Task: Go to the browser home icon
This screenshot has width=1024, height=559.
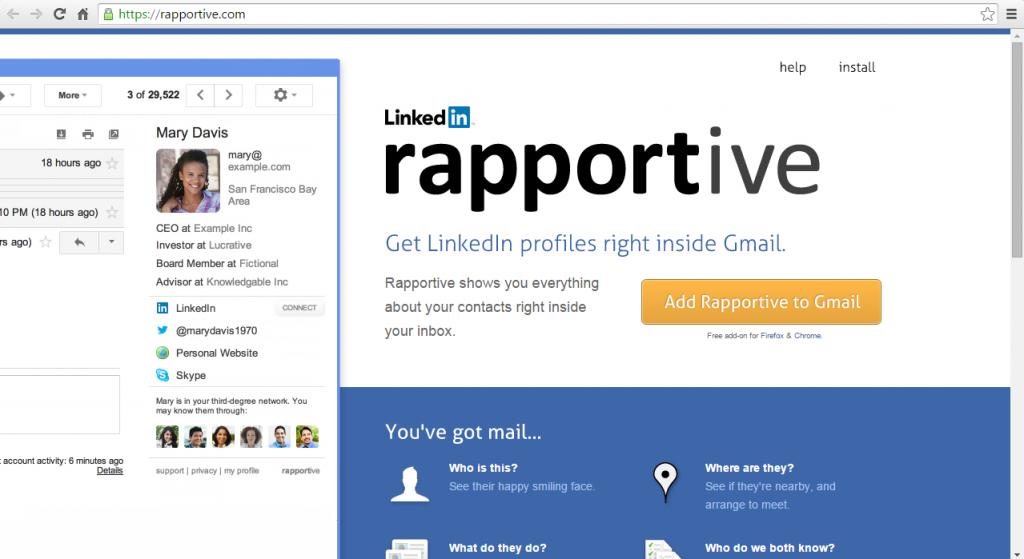Action: click(x=83, y=14)
